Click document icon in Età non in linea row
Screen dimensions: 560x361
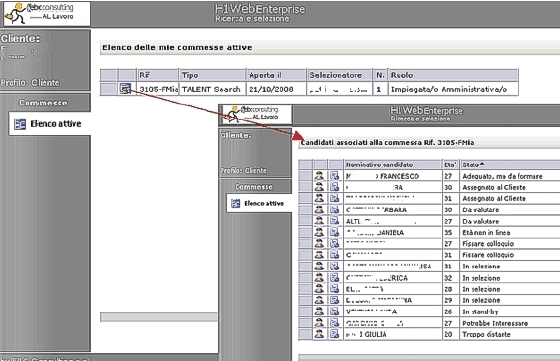334,232
